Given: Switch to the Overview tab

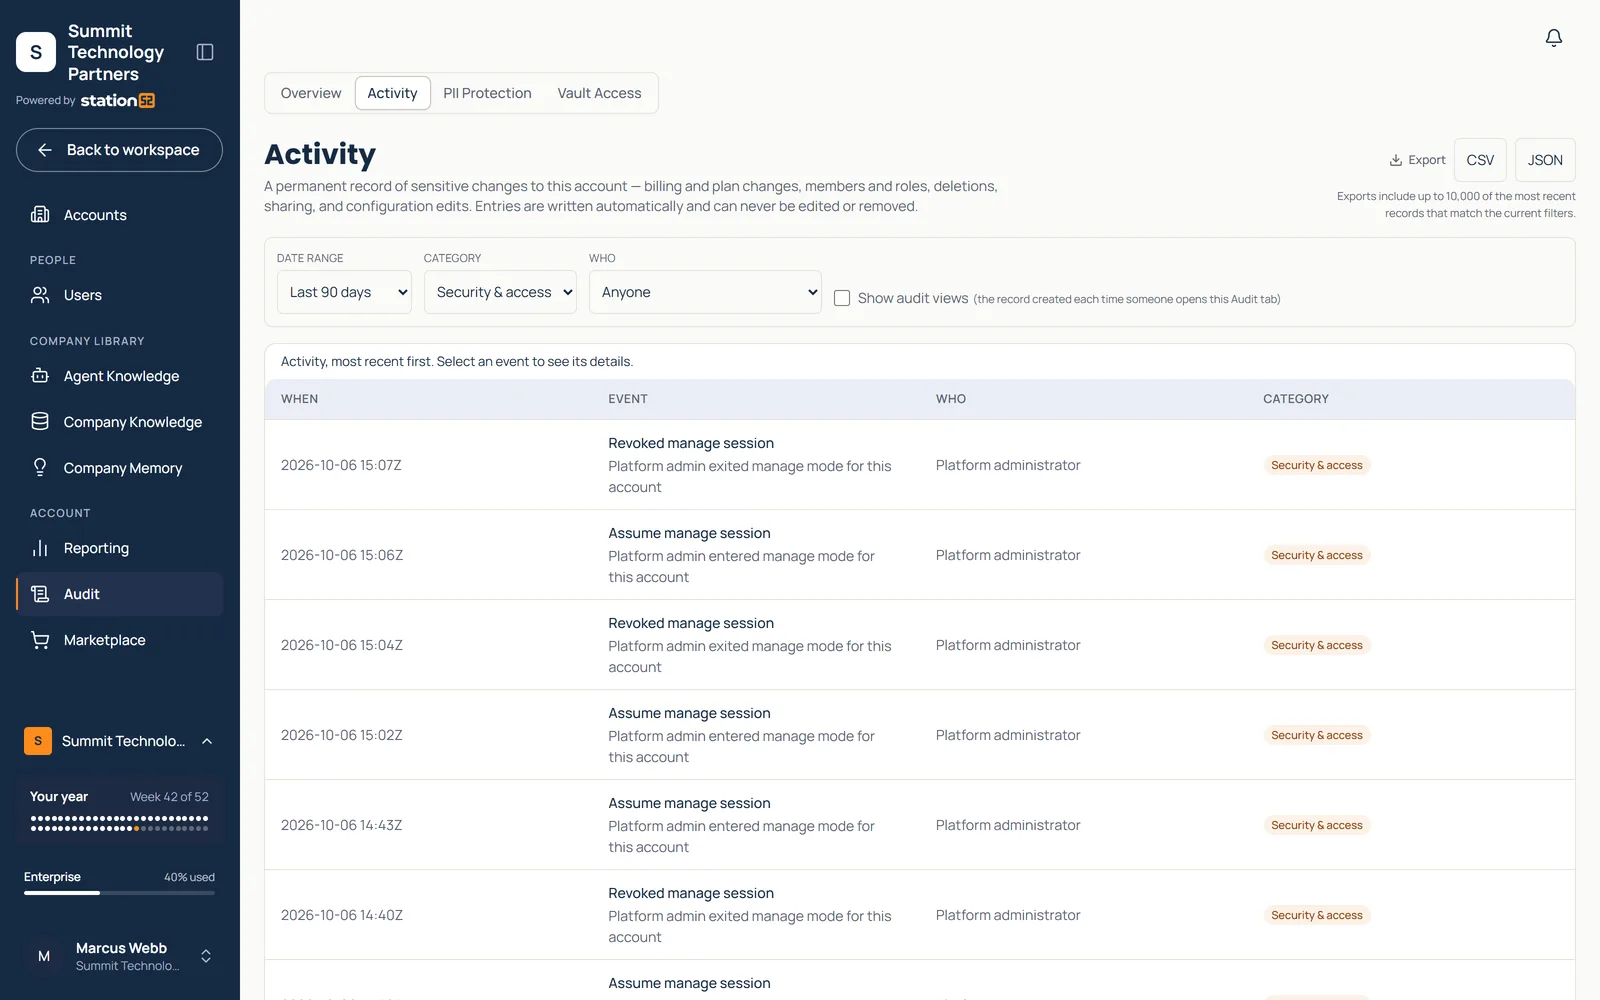Looking at the screenshot, I should point(311,93).
